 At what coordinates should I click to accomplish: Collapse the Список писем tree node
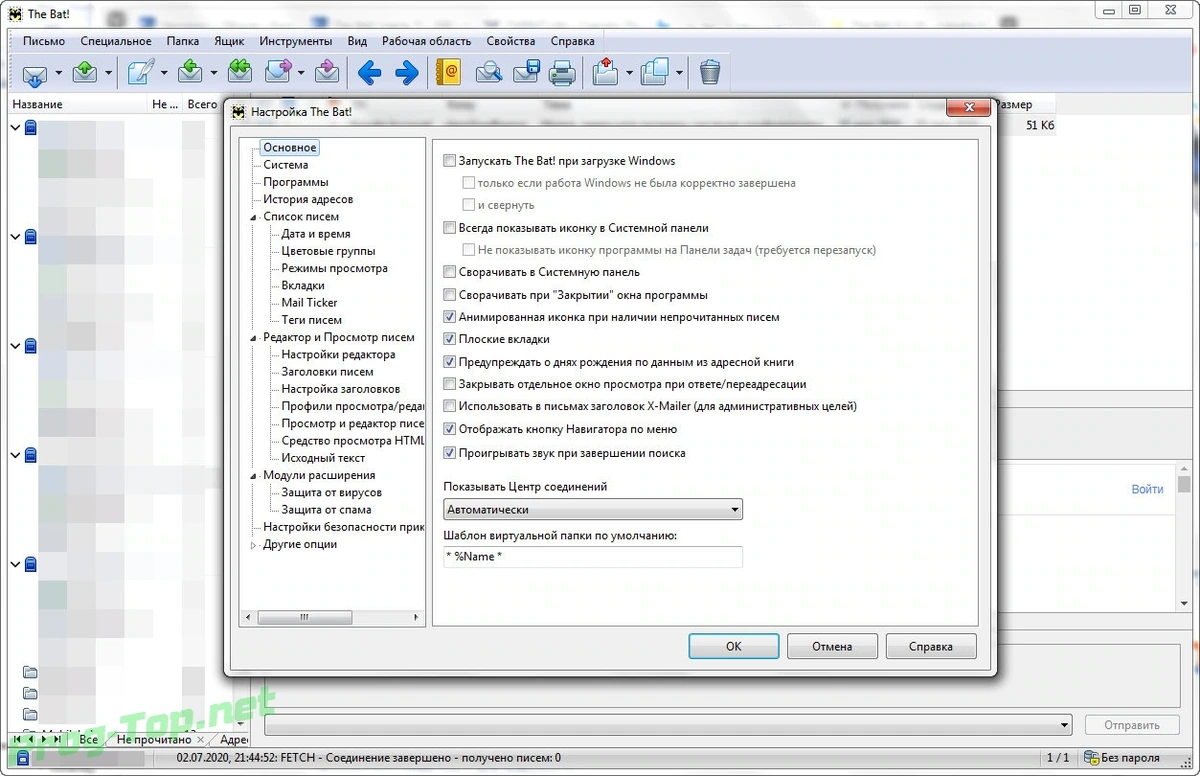254,217
